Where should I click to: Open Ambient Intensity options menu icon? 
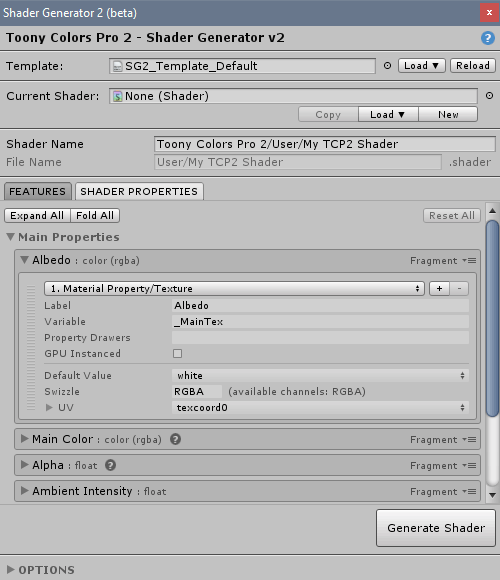click(x=469, y=492)
